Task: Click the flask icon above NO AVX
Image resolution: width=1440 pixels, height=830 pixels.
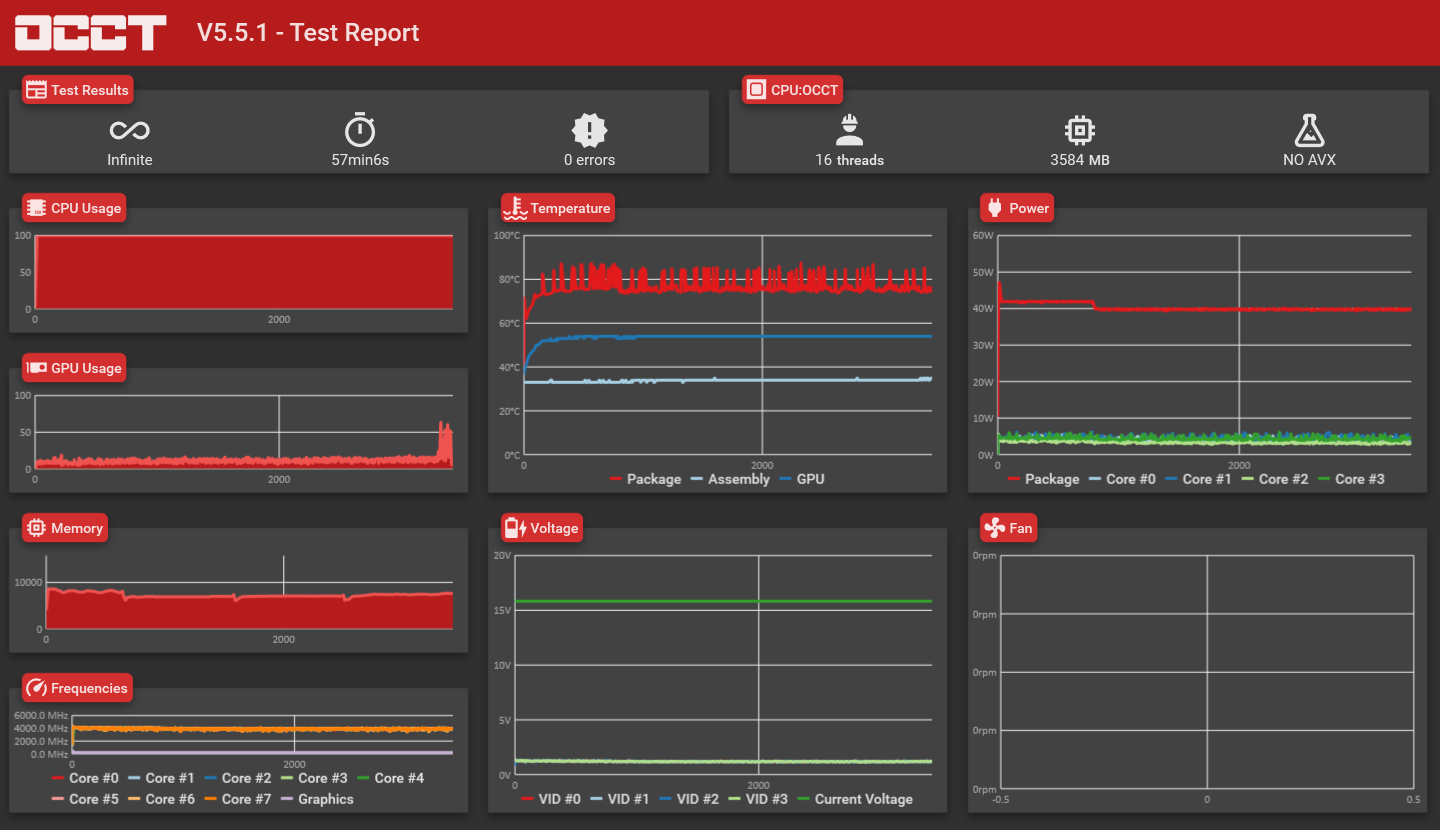Action: tap(1309, 130)
